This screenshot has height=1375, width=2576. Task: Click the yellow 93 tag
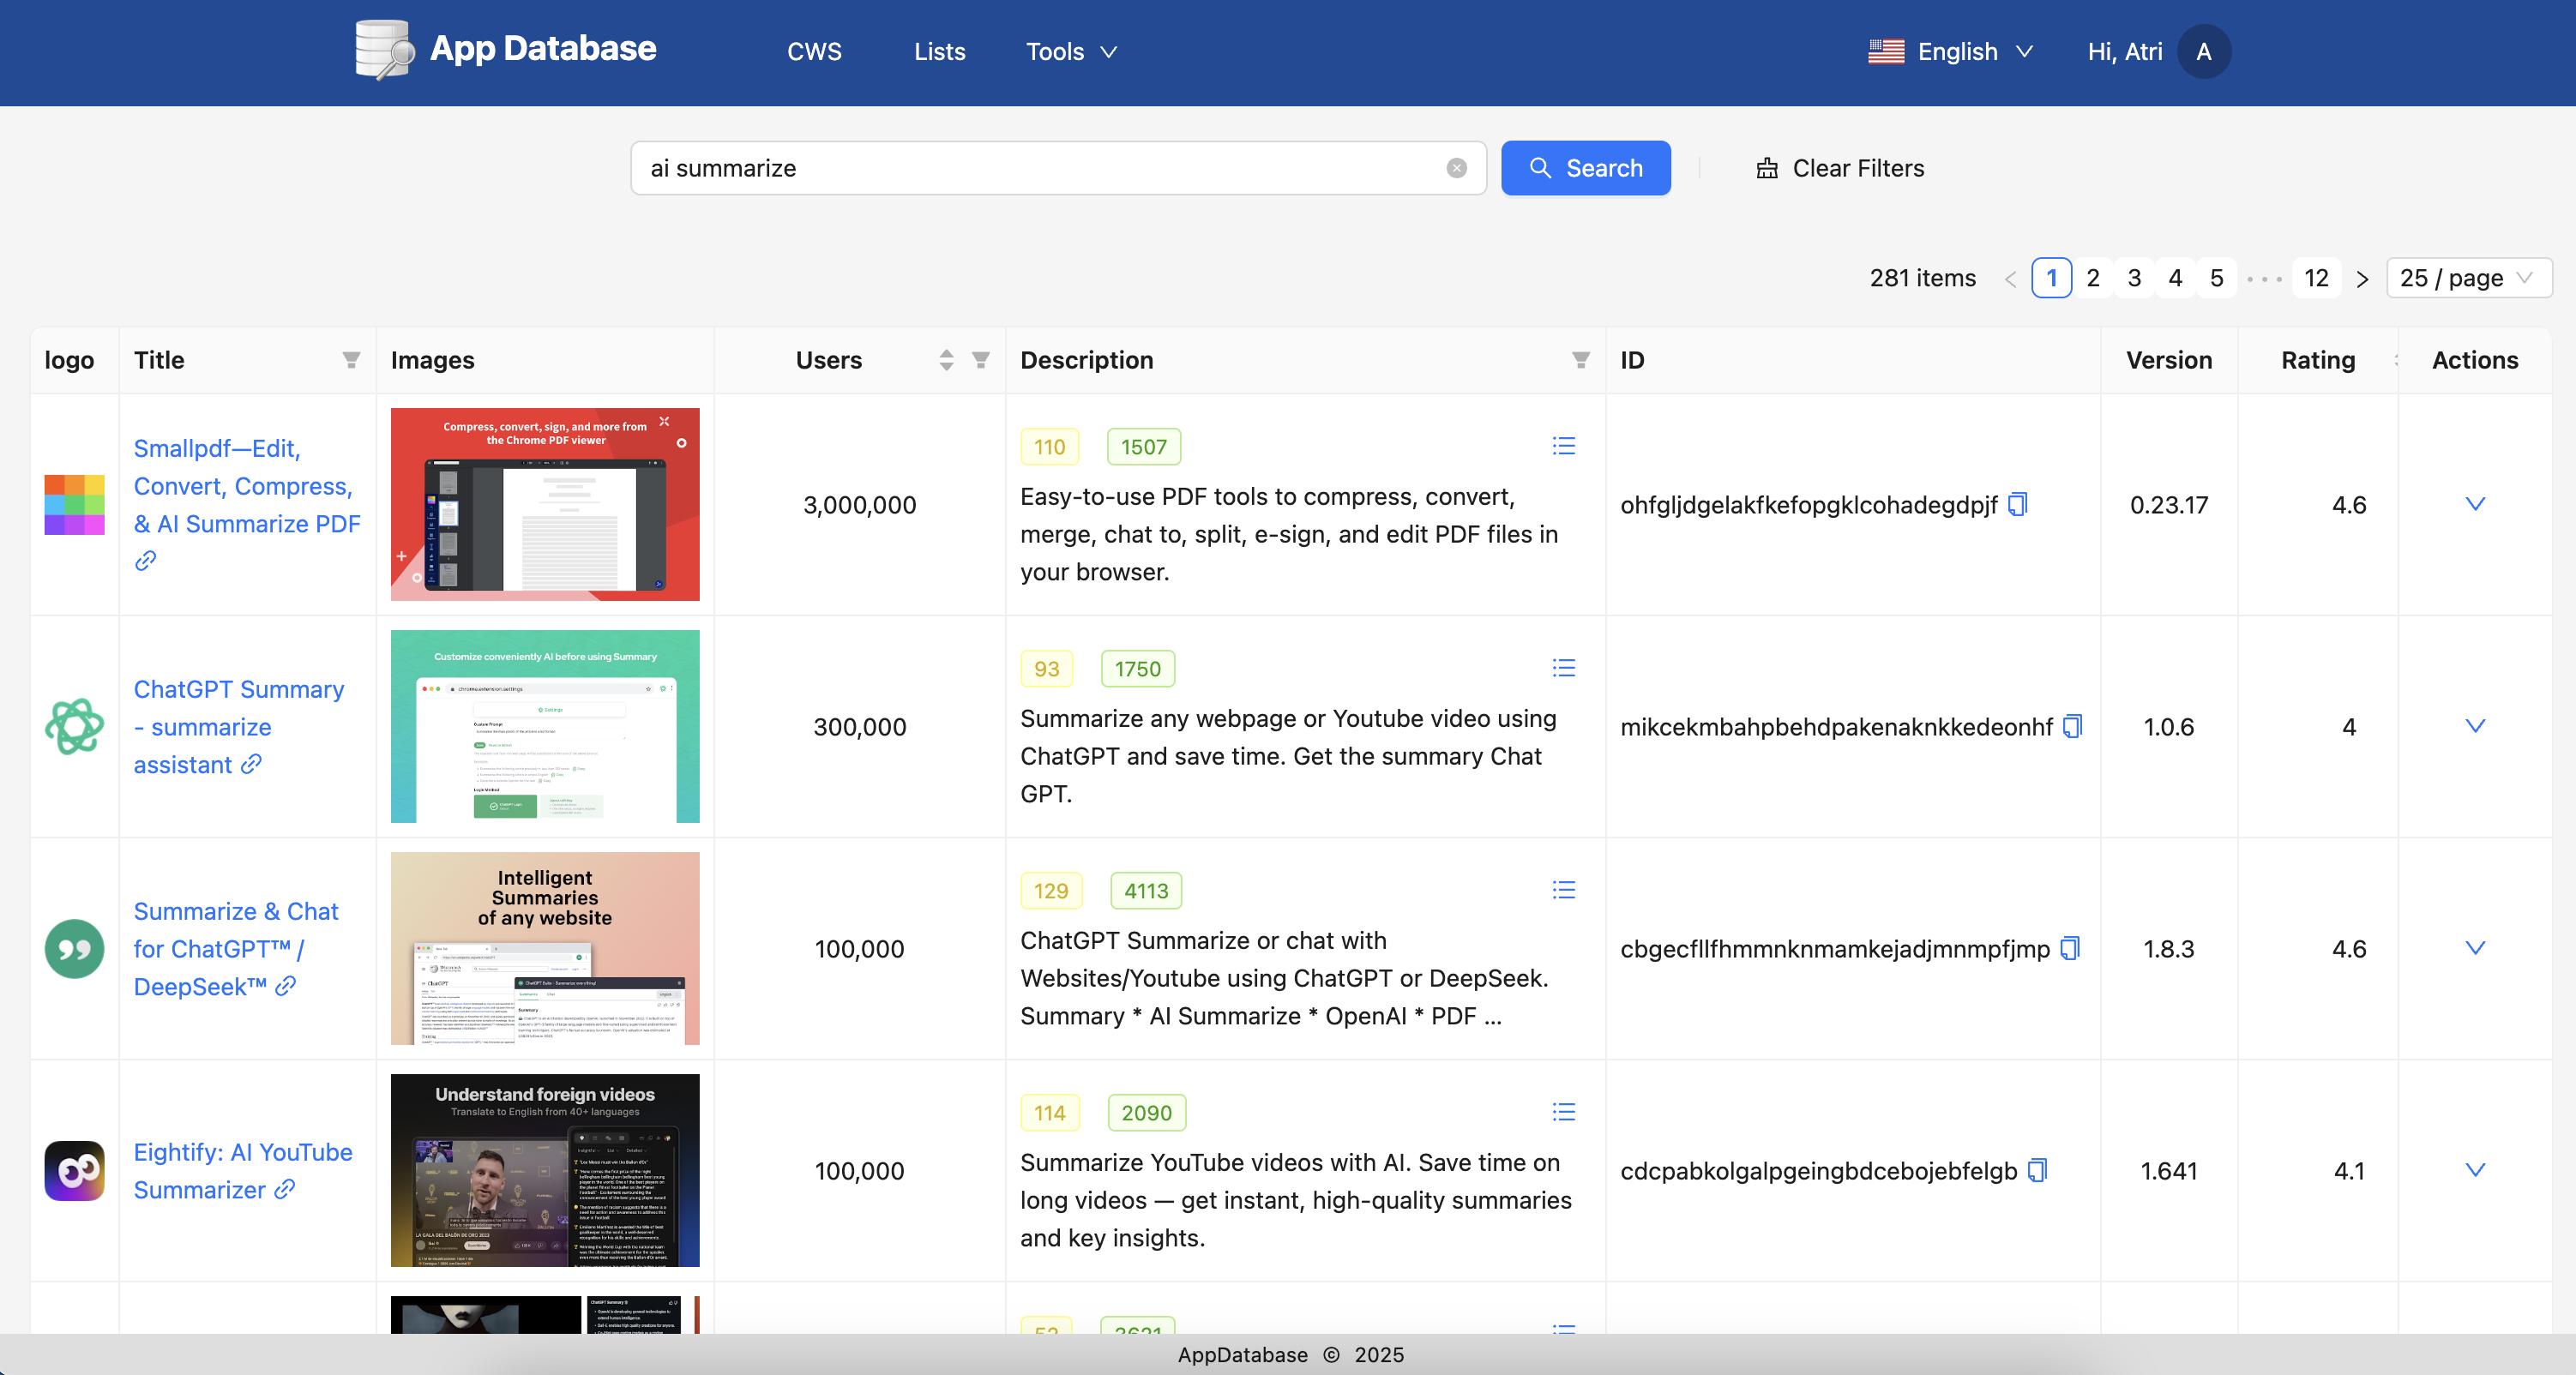(x=1047, y=669)
